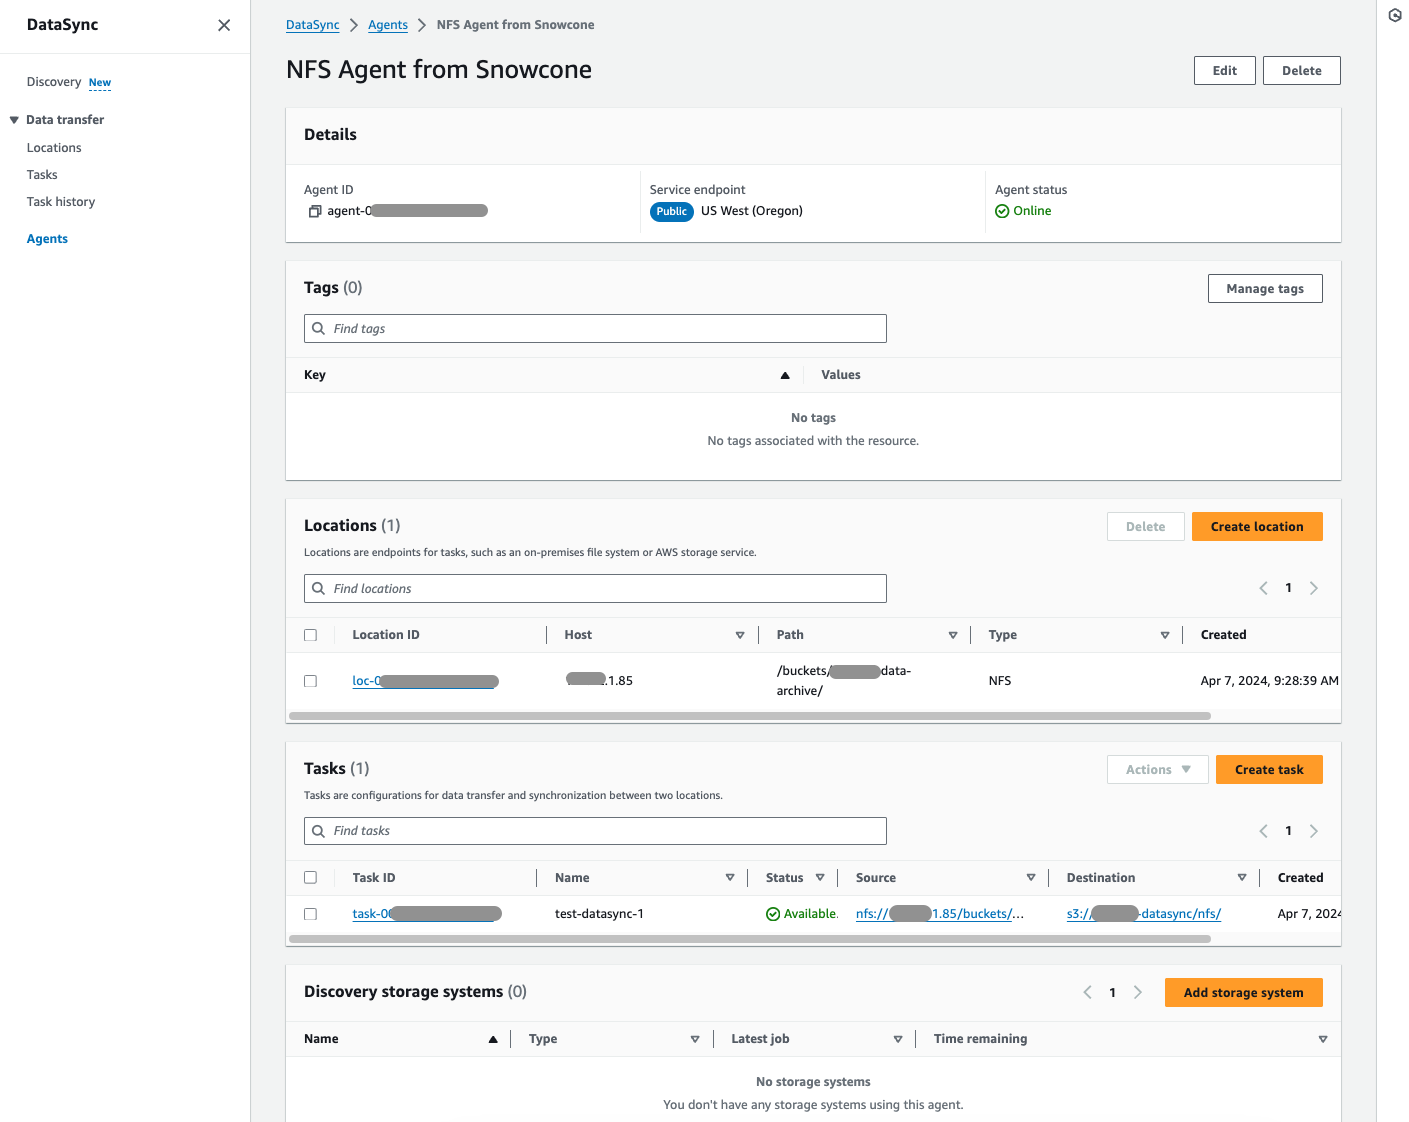This screenshot has height=1122, width=1409.
Task: Open the tasks Actions dropdown
Action: coord(1158,770)
